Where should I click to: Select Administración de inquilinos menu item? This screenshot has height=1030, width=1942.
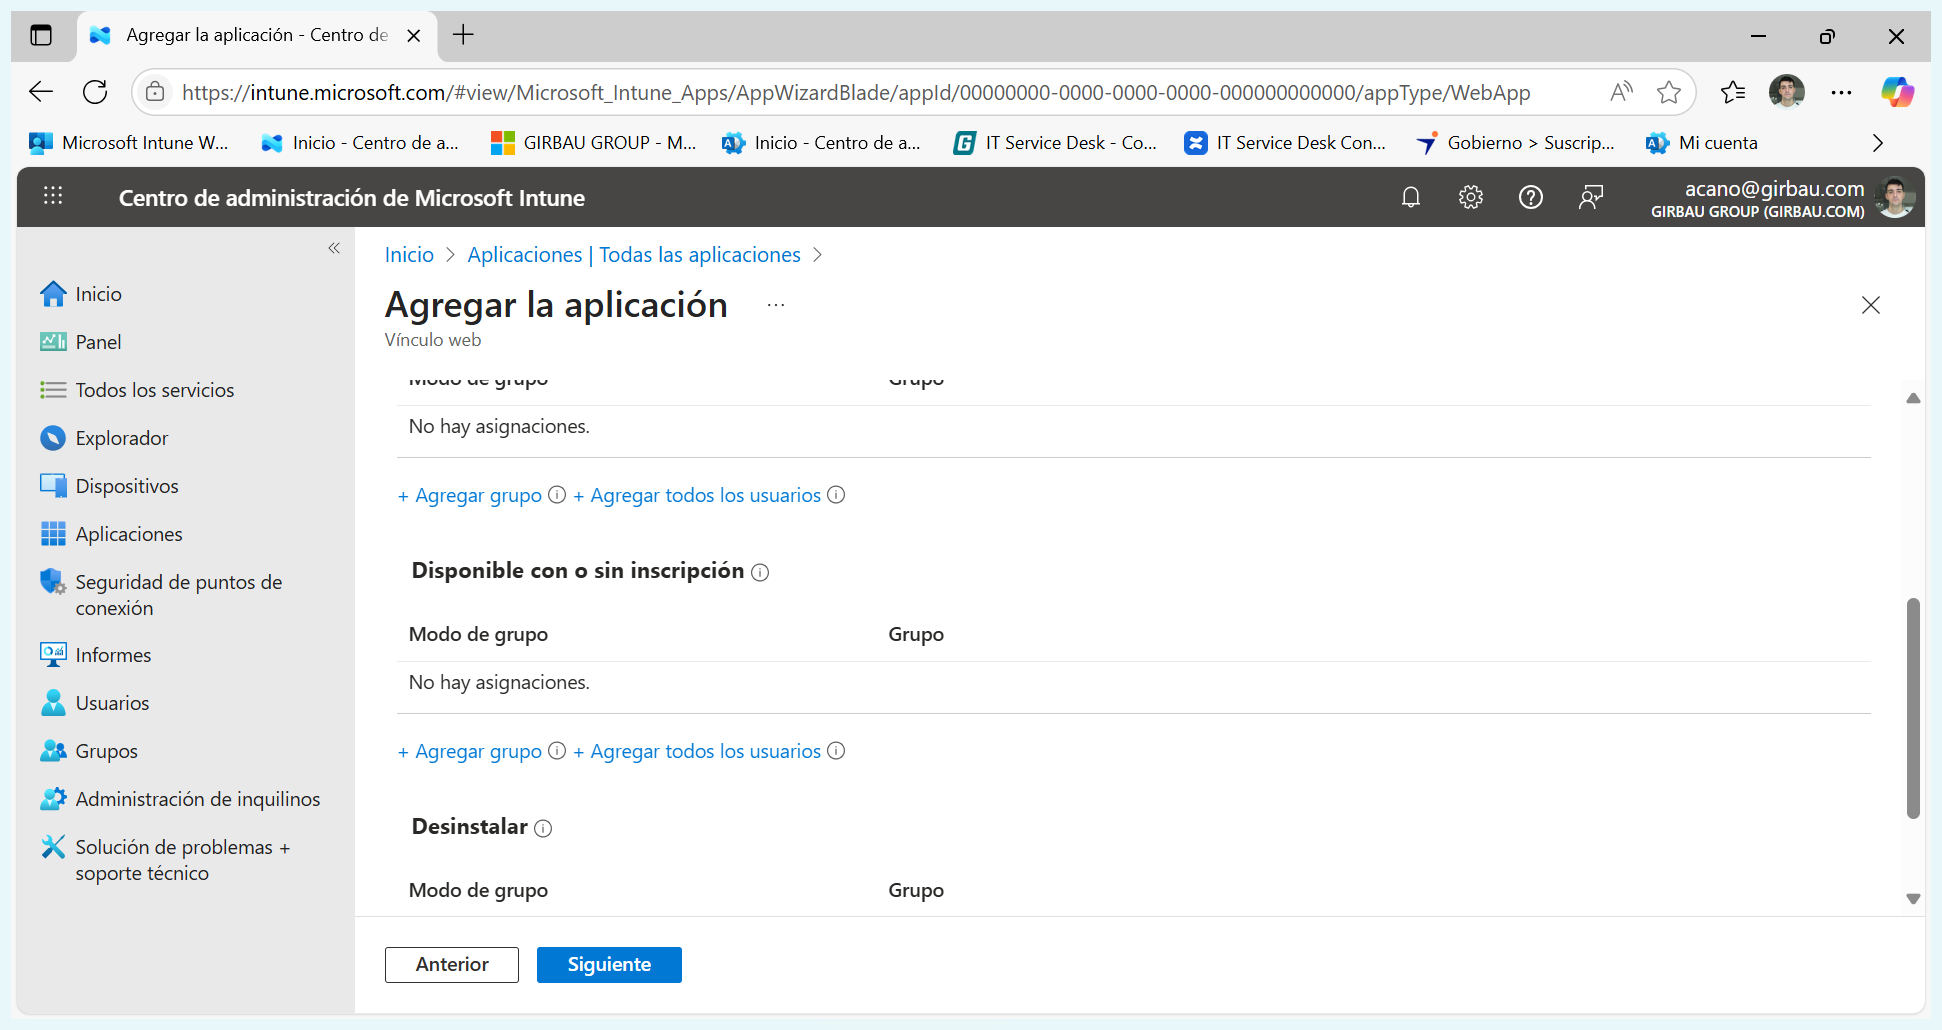point(197,799)
